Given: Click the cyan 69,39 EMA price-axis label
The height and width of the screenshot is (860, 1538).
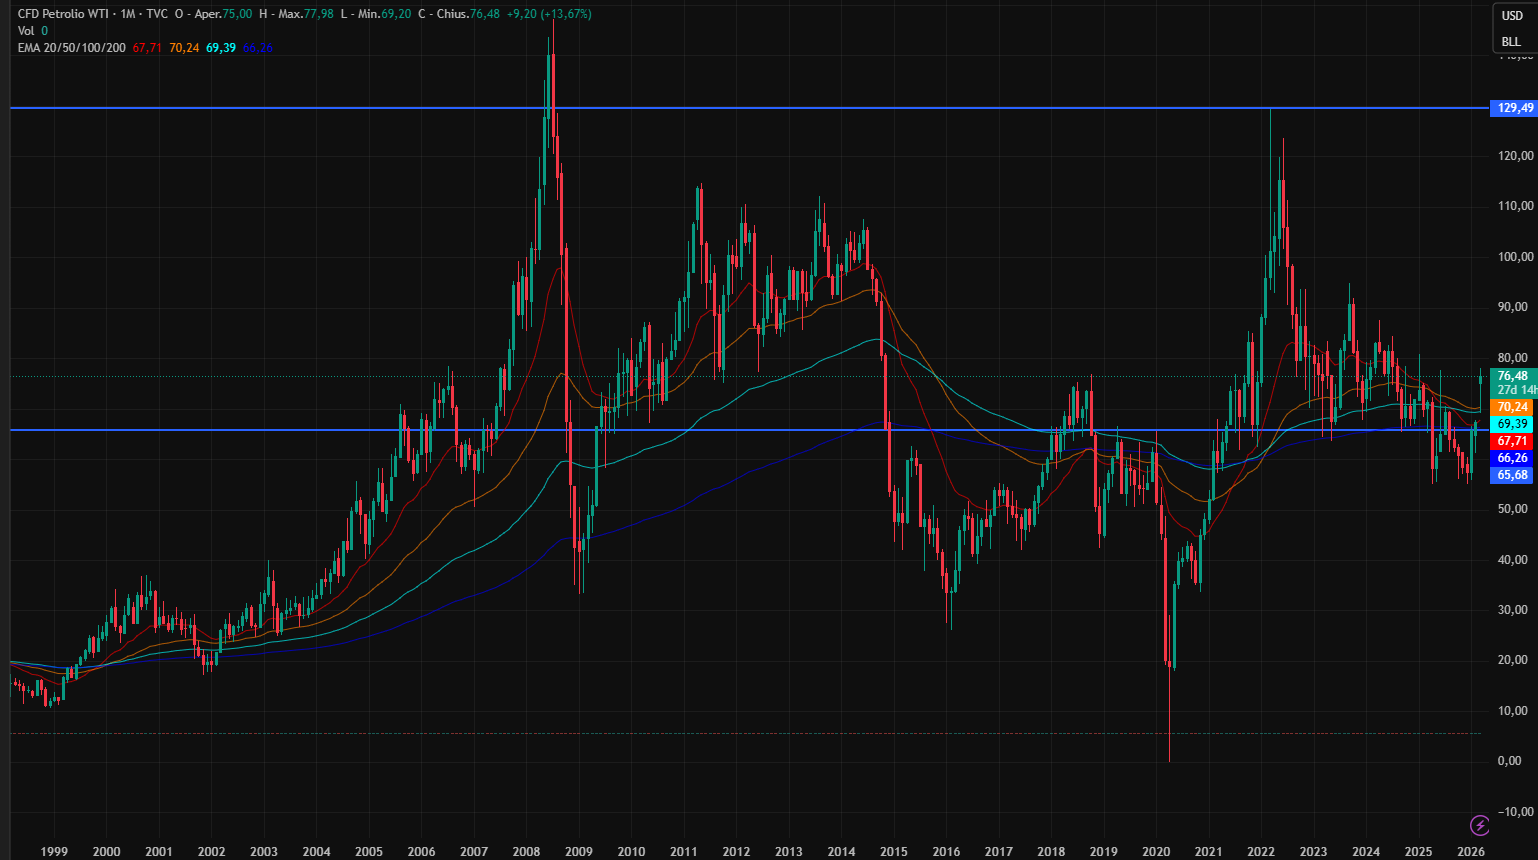Looking at the screenshot, I should [1512, 424].
